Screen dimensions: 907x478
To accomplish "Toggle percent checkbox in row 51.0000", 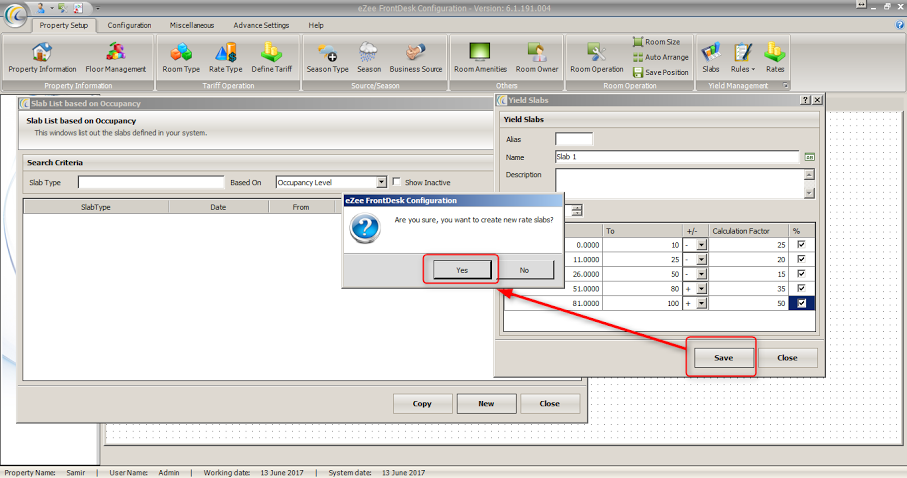I will [801, 288].
